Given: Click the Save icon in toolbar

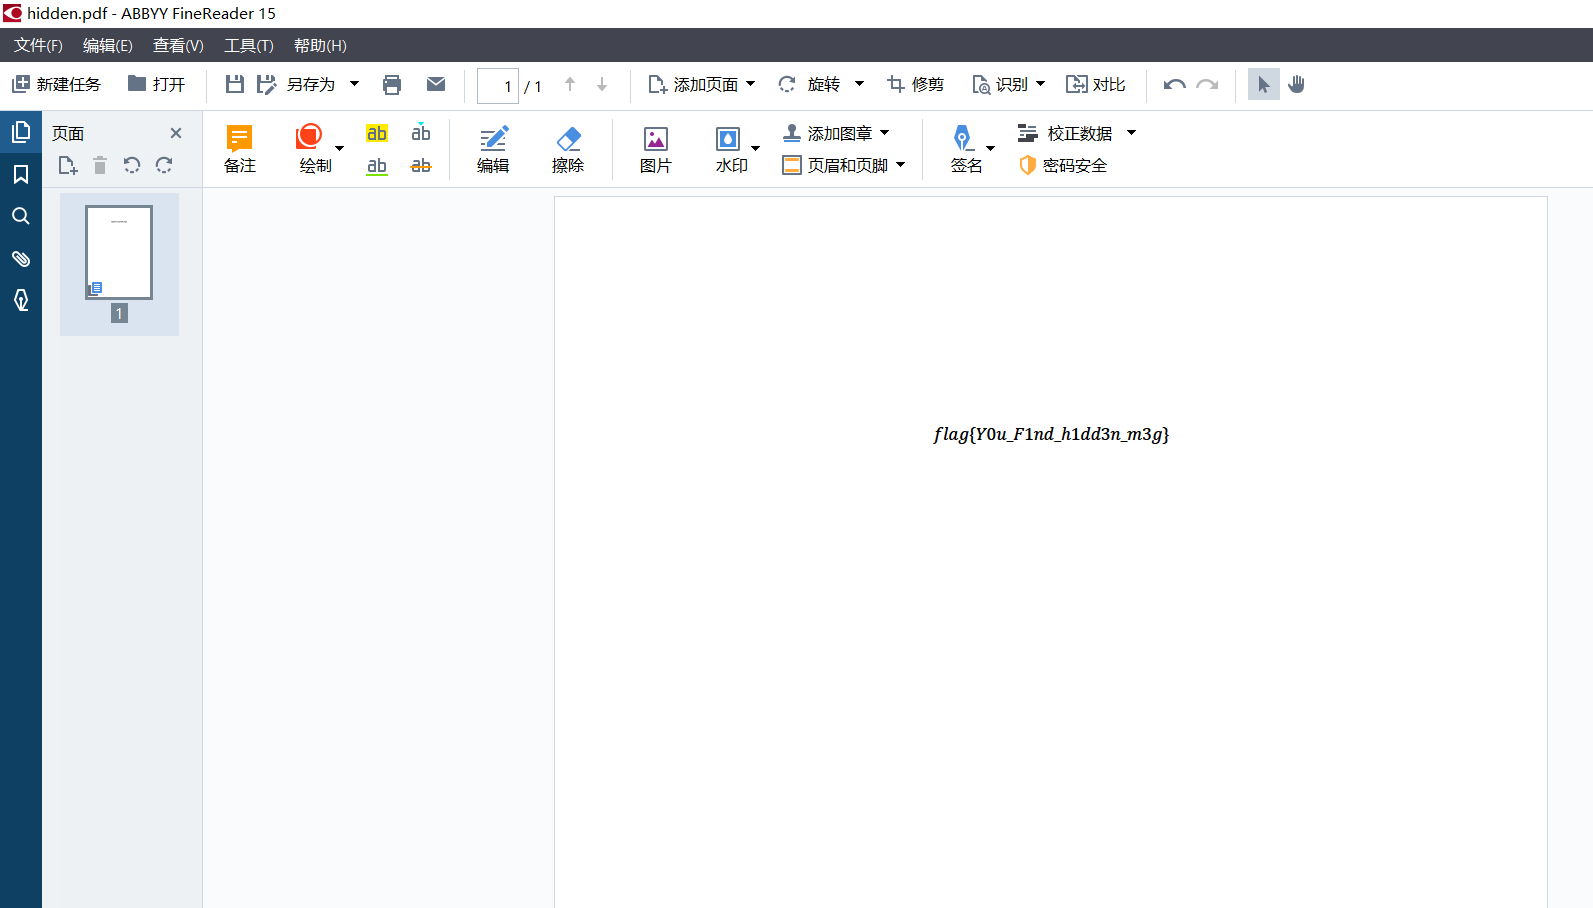Looking at the screenshot, I should (234, 85).
